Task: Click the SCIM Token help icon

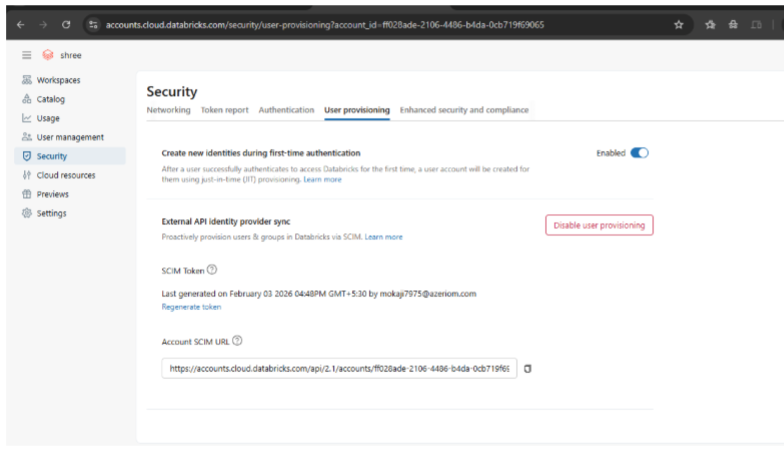Action: [212, 269]
